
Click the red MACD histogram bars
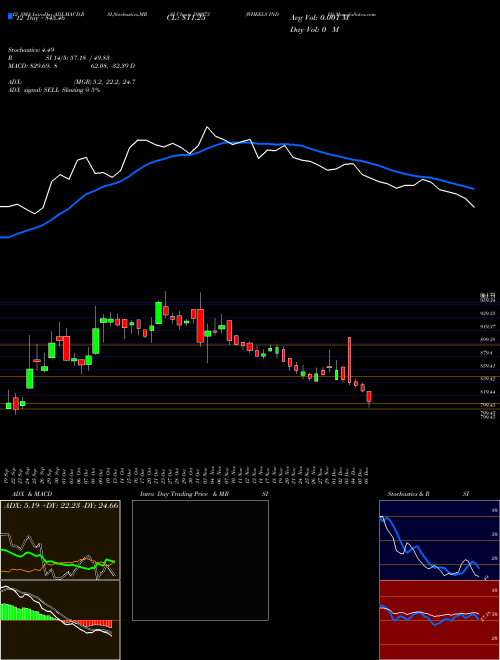(88, 623)
